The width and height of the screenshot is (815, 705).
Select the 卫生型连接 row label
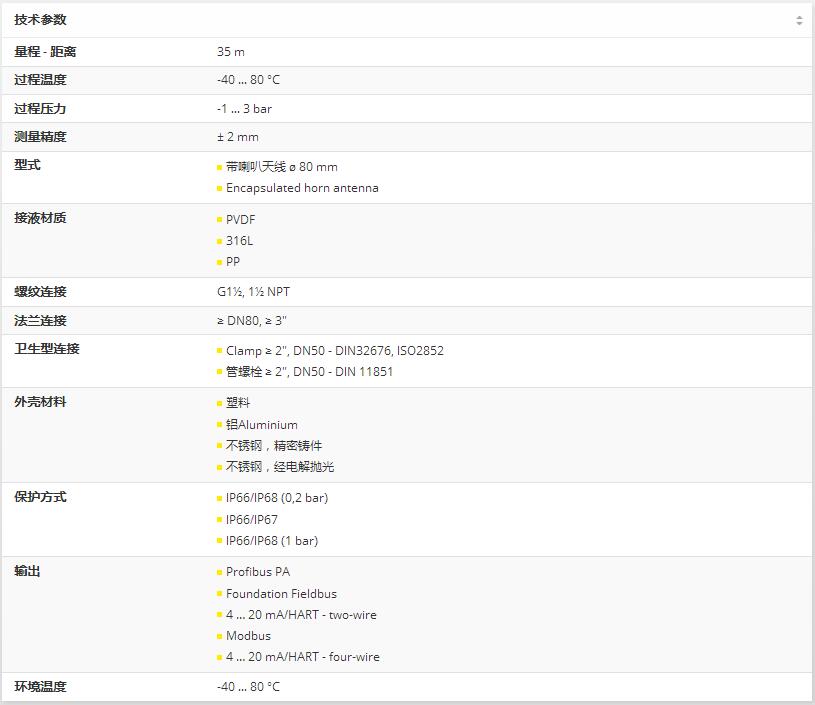pos(47,349)
